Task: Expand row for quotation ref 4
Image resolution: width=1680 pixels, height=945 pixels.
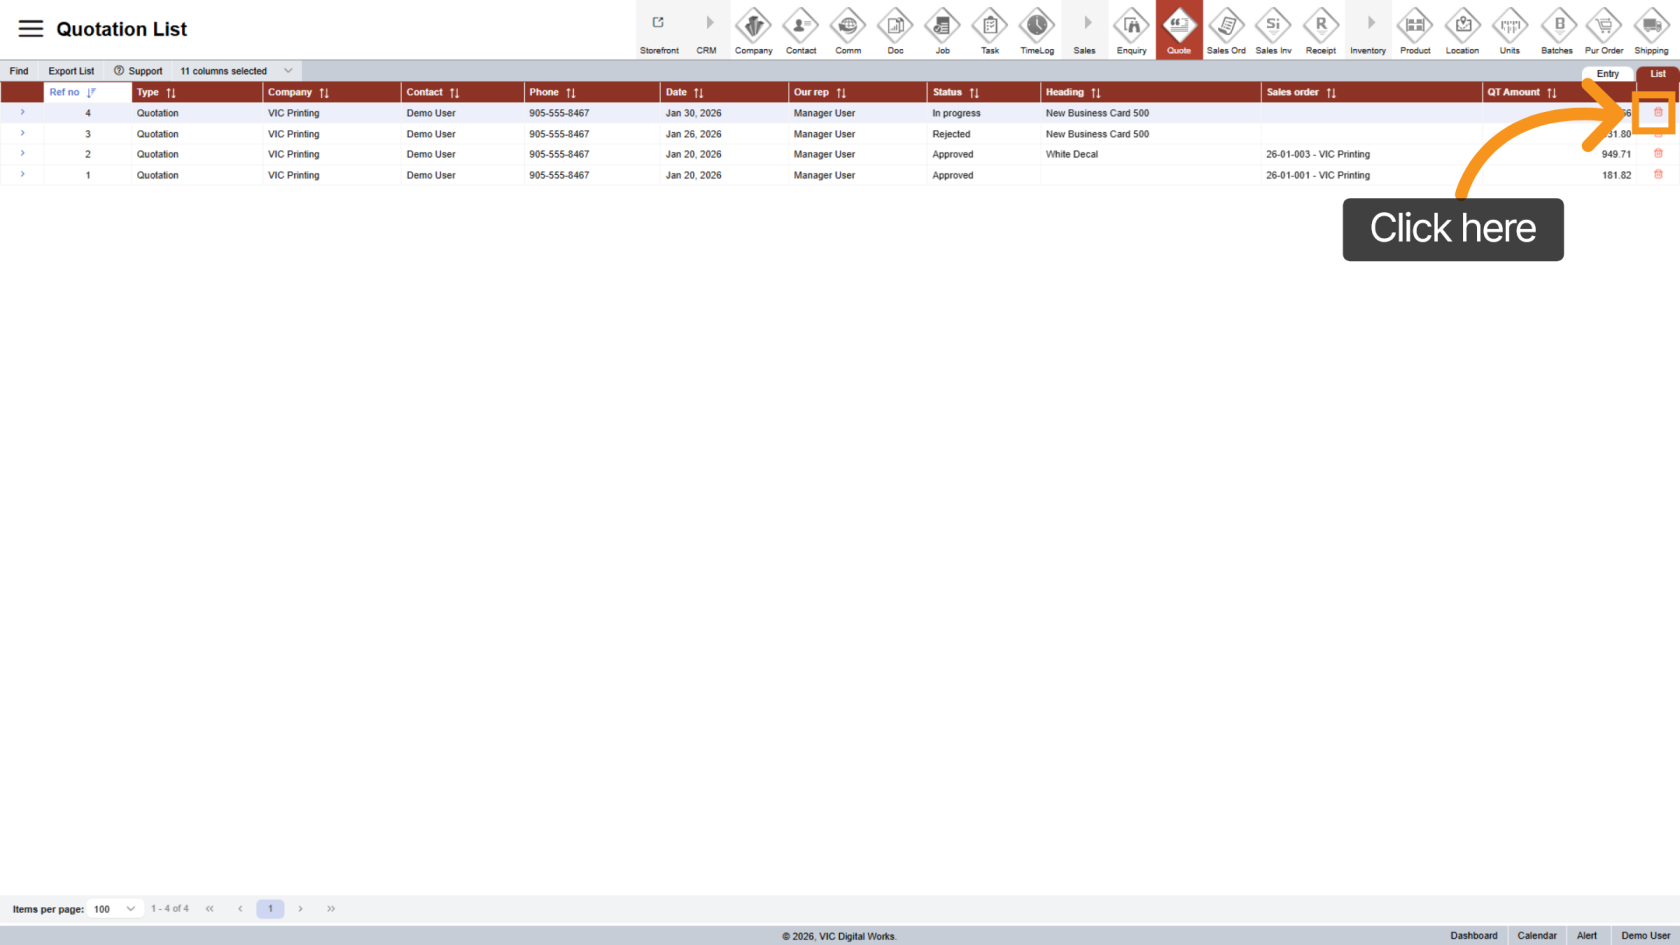Action: tap(22, 113)
